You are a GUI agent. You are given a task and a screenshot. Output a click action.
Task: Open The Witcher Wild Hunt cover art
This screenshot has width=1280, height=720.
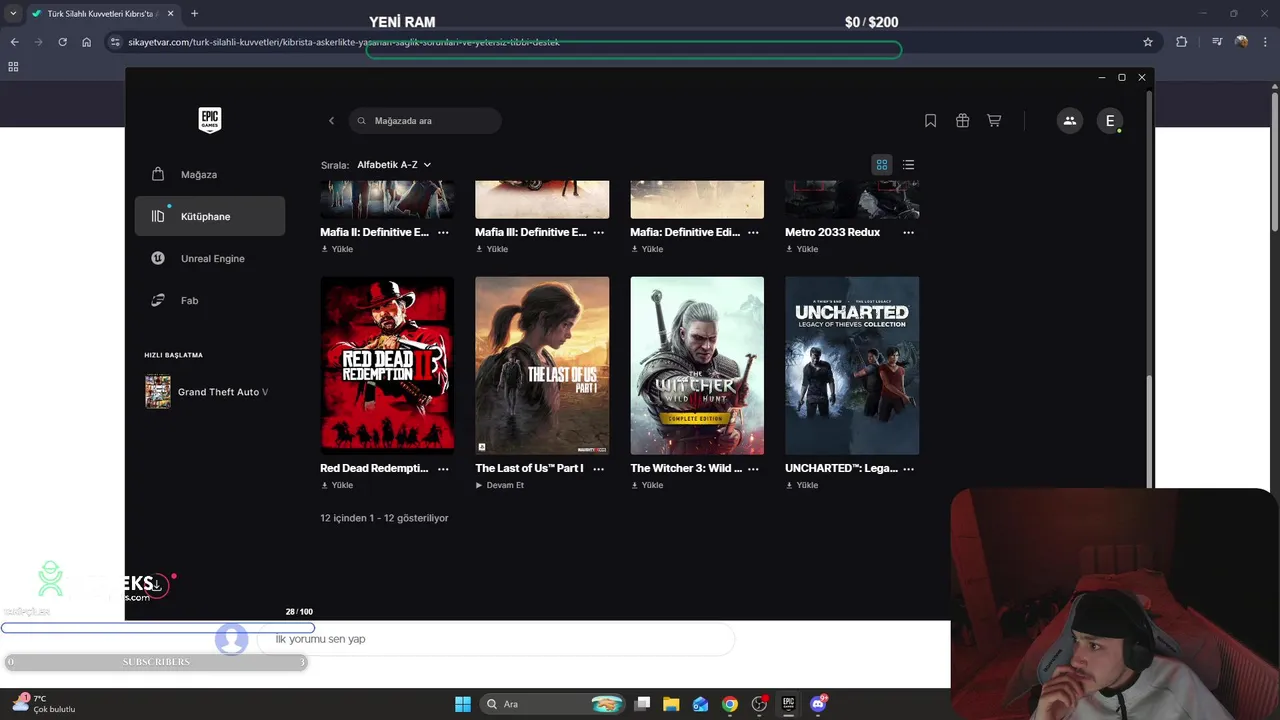[x=697, y=366]
